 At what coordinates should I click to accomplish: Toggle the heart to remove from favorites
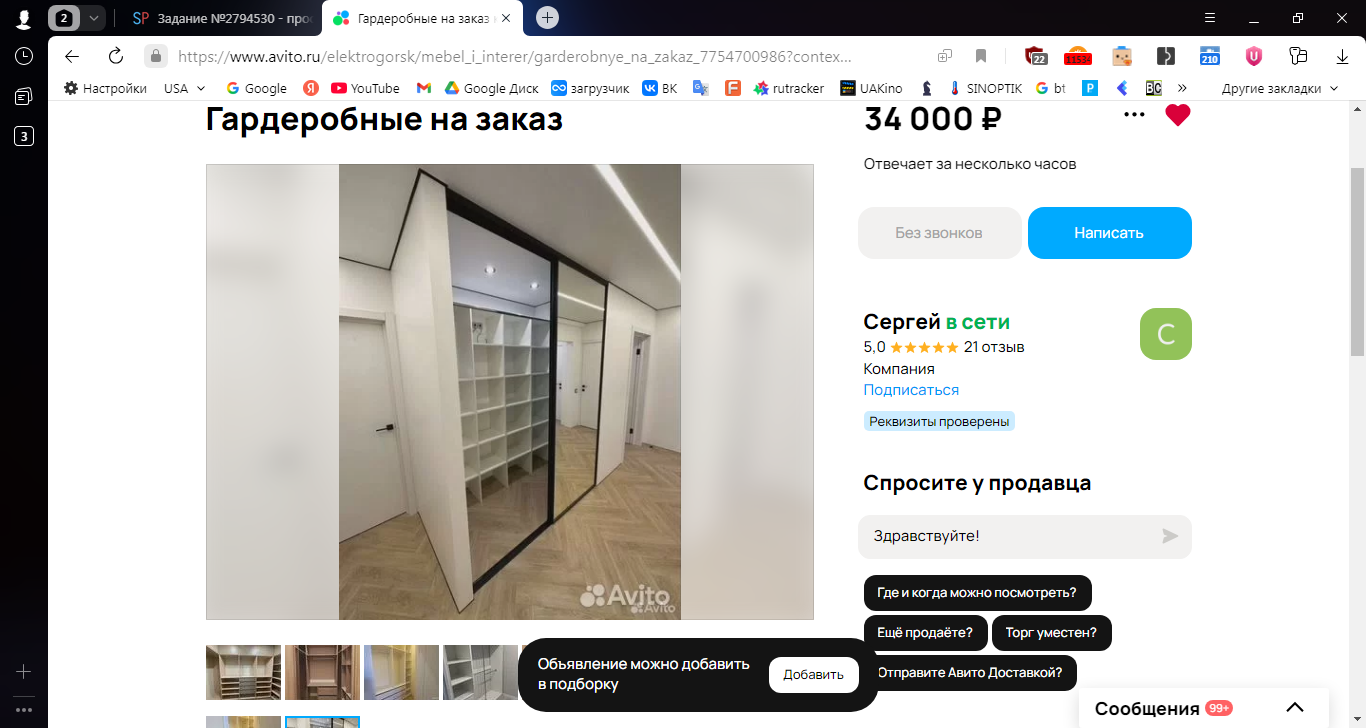pos(1178,115)
